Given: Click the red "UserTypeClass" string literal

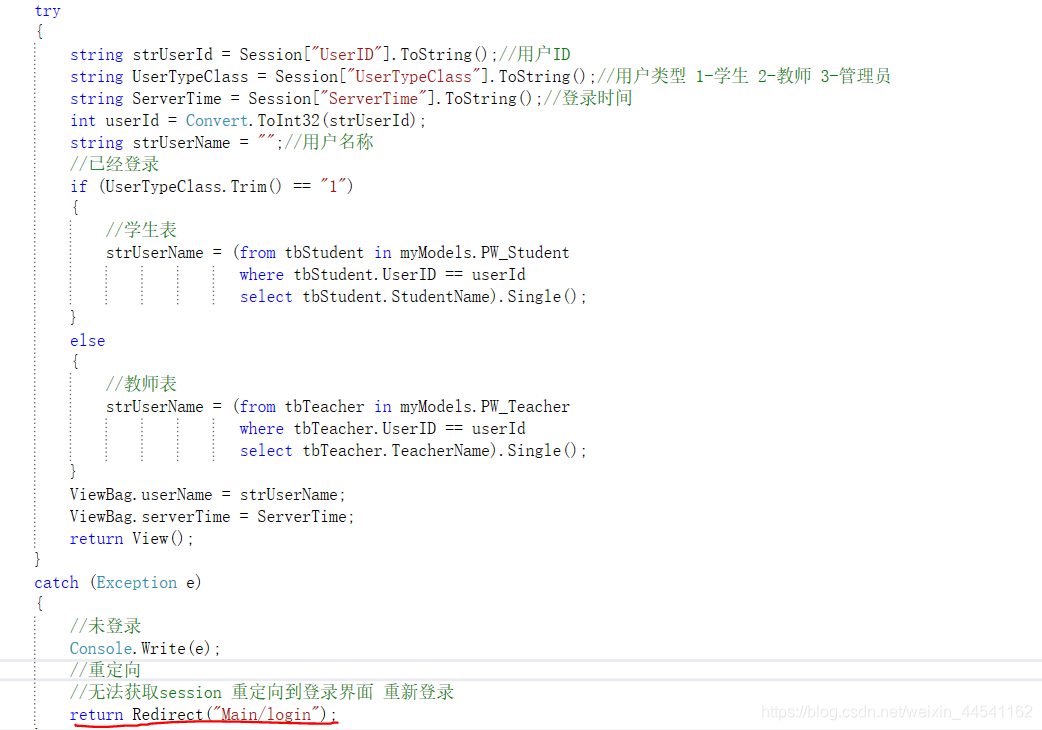Looking at the screenshot, I should [x=413, y=76].
